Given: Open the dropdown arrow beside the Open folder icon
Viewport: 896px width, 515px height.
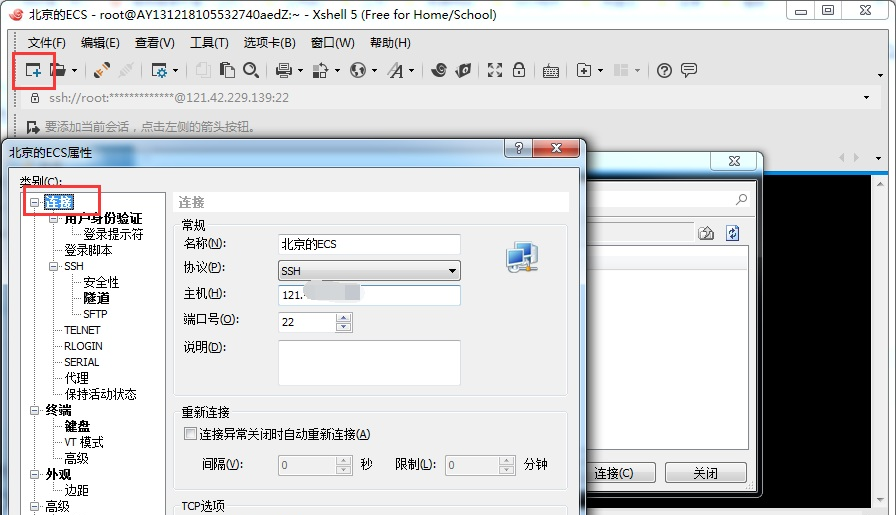Looking at the screenshot, I should 74,71.
